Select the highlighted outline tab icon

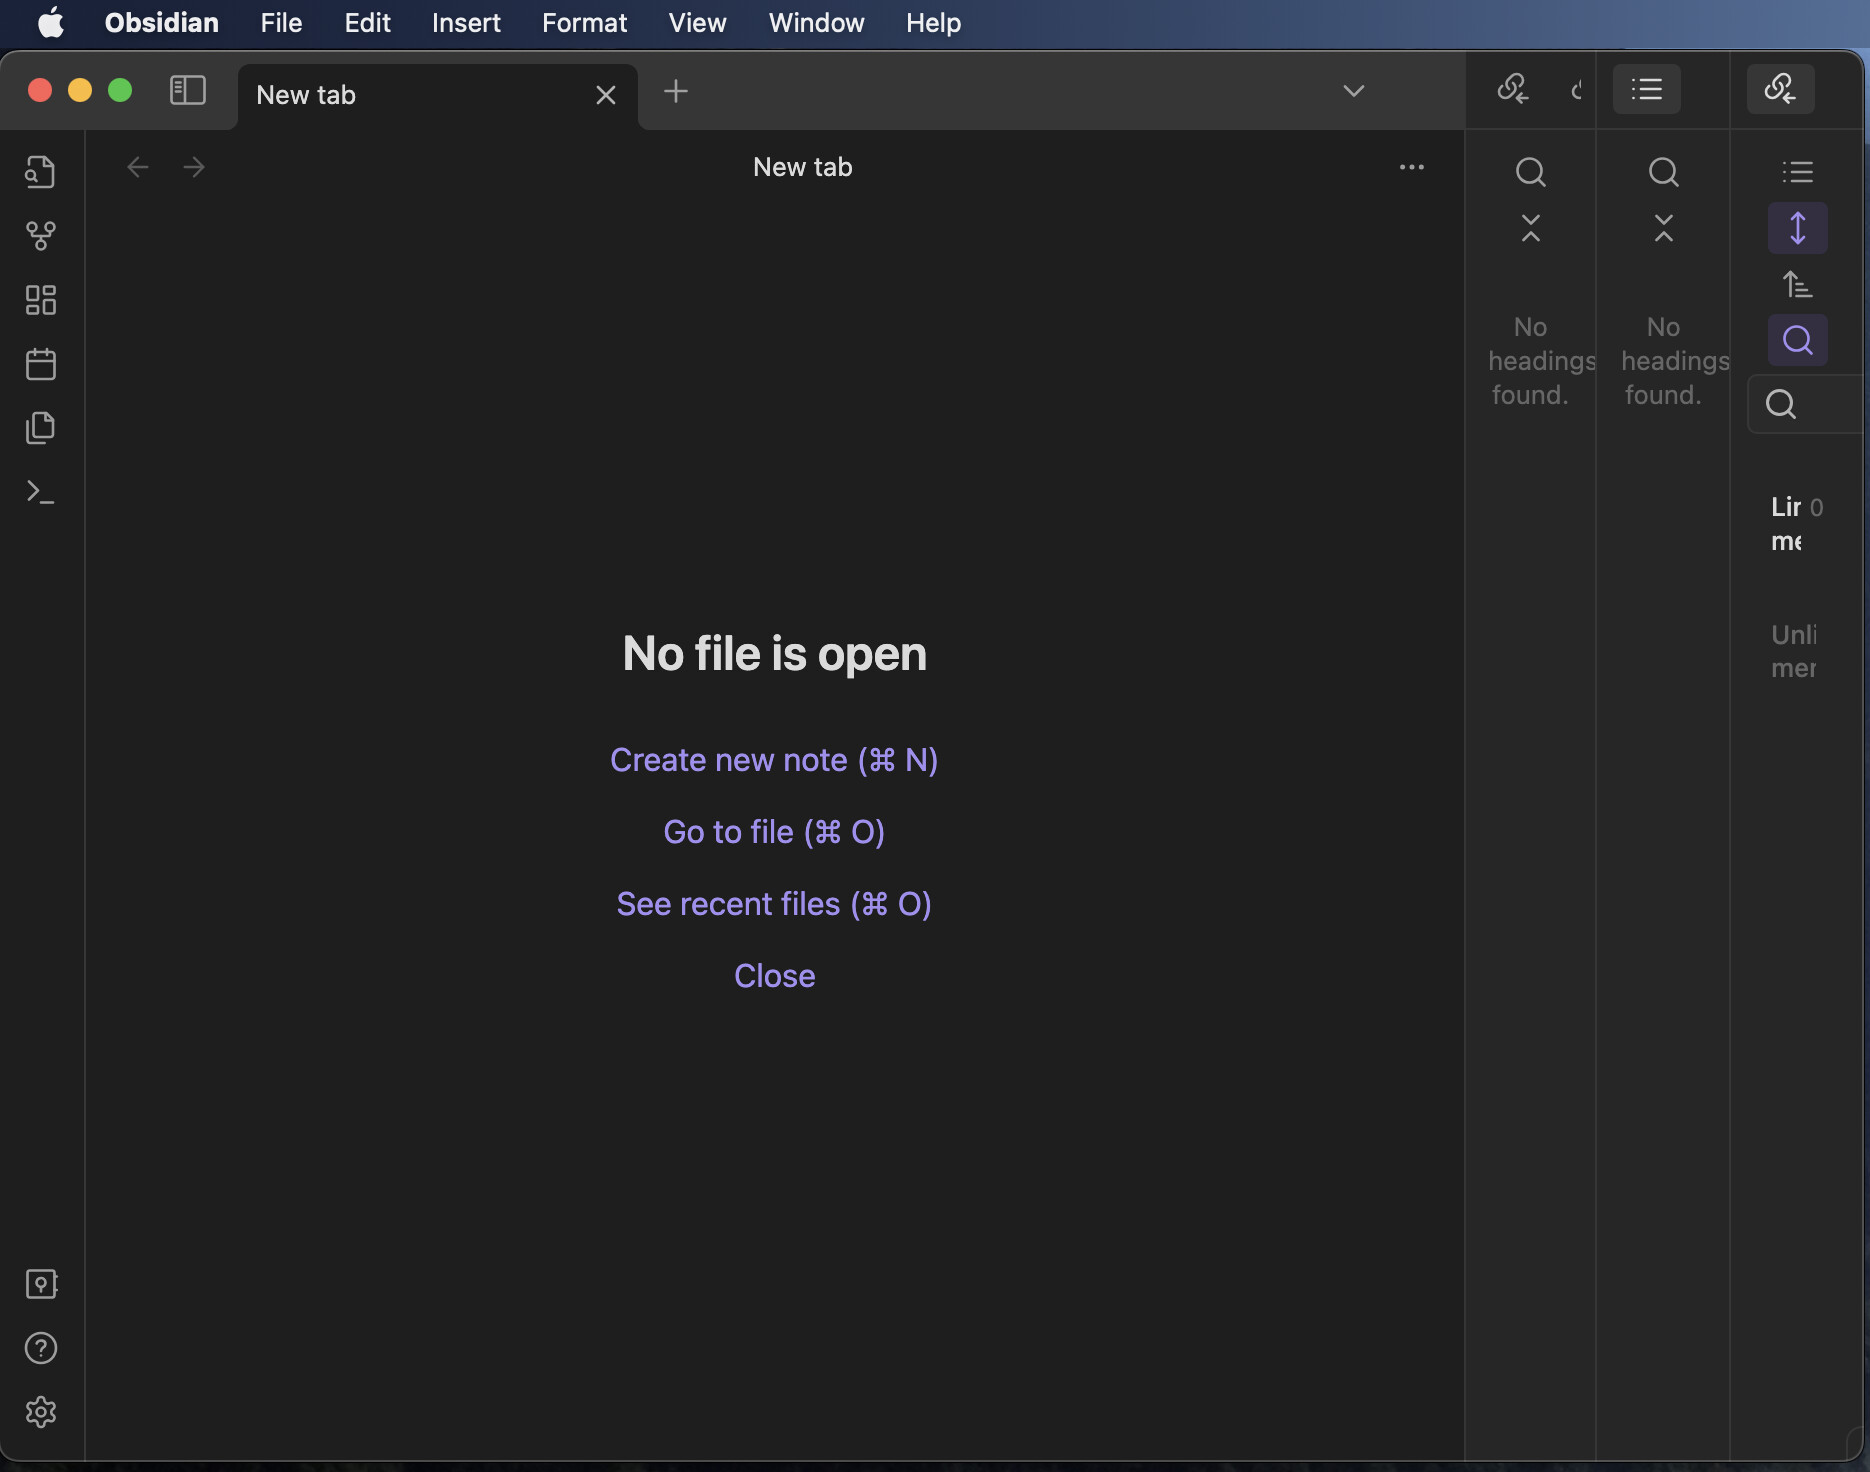[1647, 89]
